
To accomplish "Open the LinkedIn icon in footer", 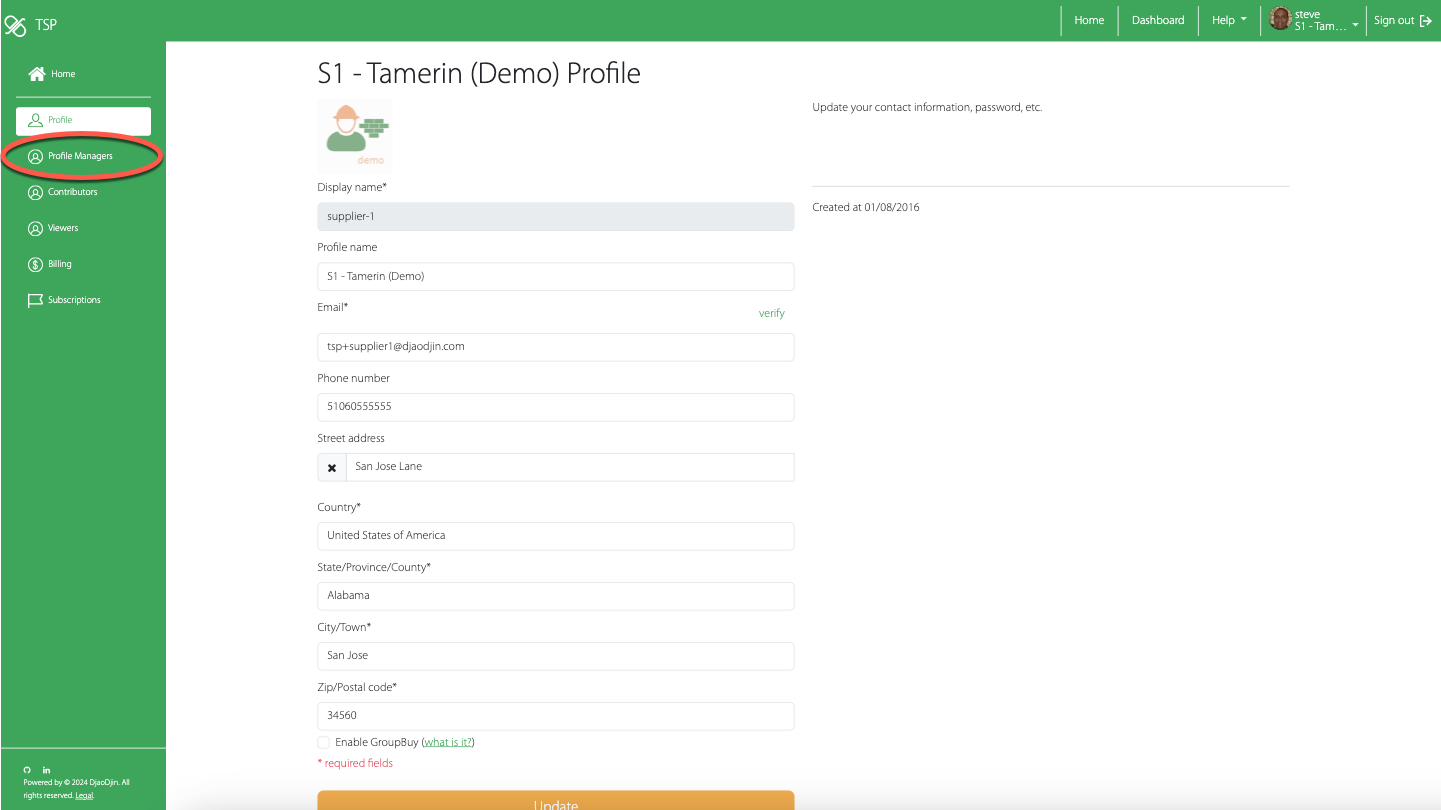I will point(47,770).
